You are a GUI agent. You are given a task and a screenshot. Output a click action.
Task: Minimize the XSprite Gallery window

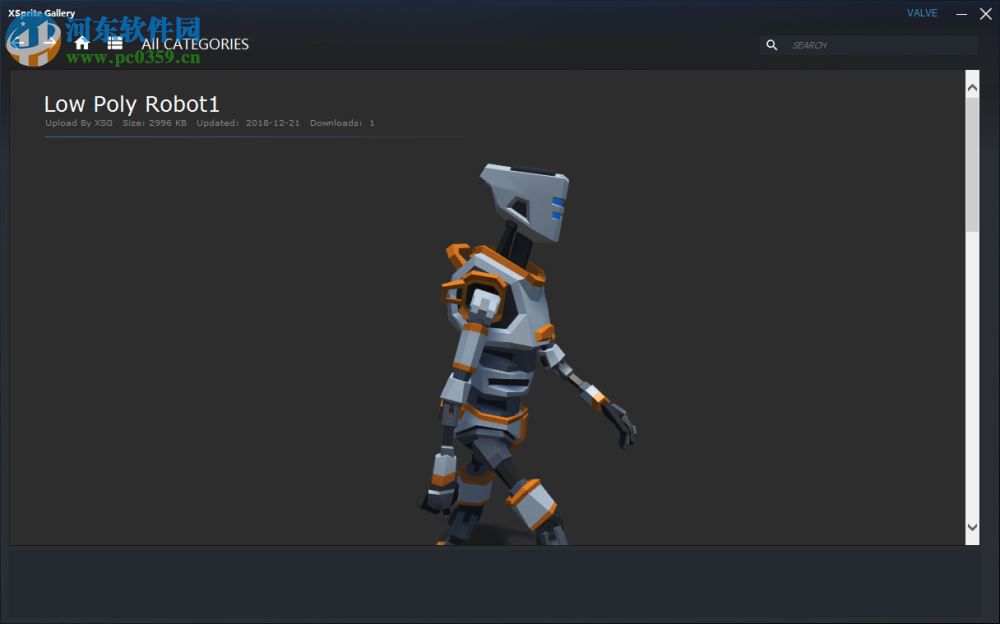[962, 13]
